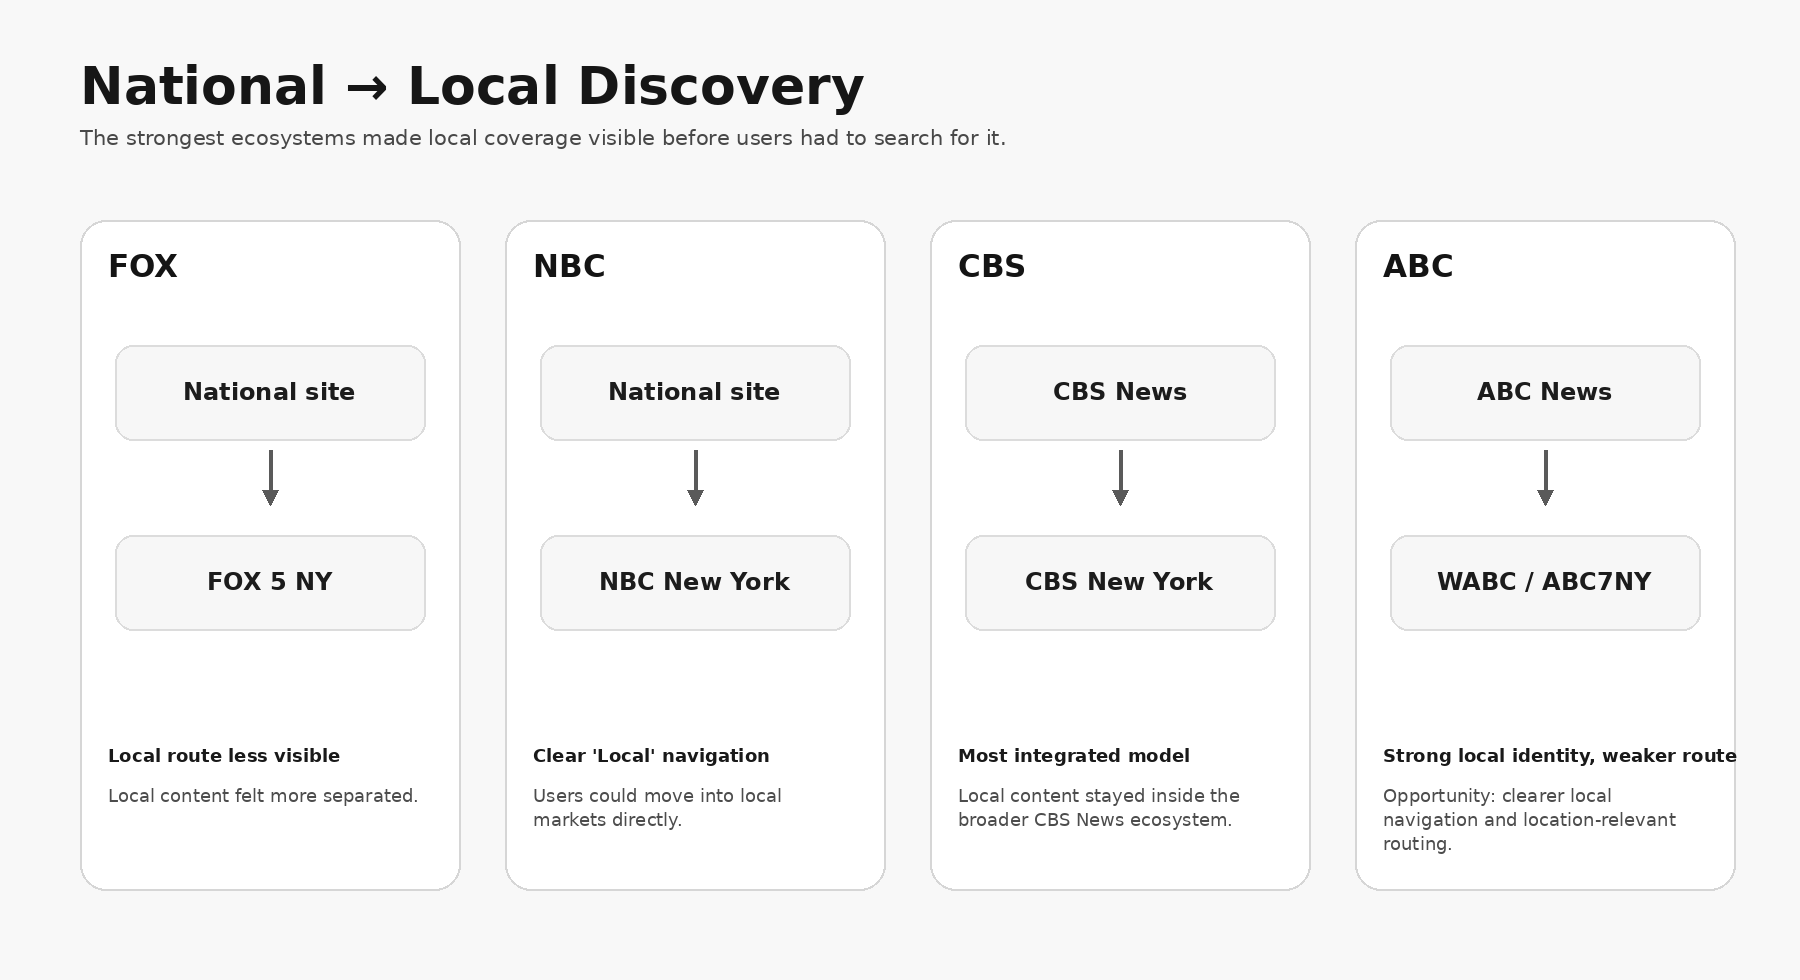Click 'Local route less visible' text
1800x980 pixels.
click(224, 756)
